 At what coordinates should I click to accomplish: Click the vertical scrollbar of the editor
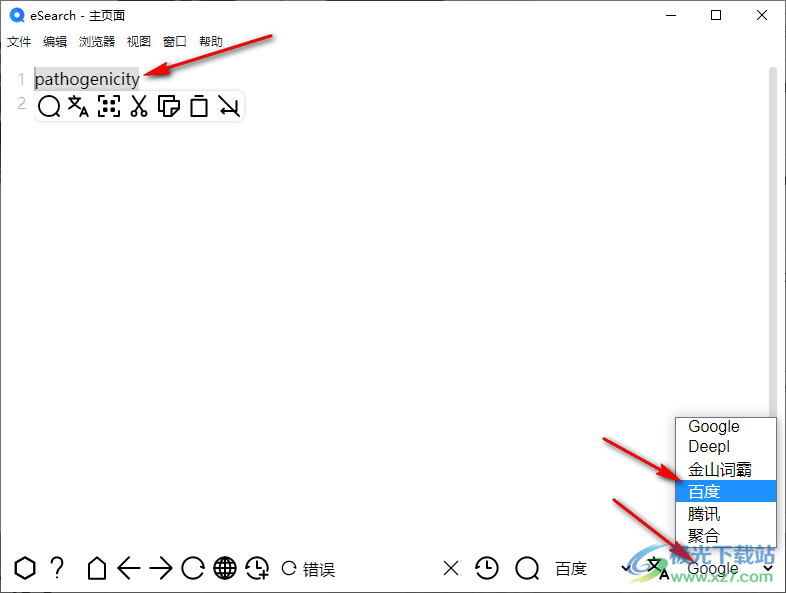tap(772, 241)
